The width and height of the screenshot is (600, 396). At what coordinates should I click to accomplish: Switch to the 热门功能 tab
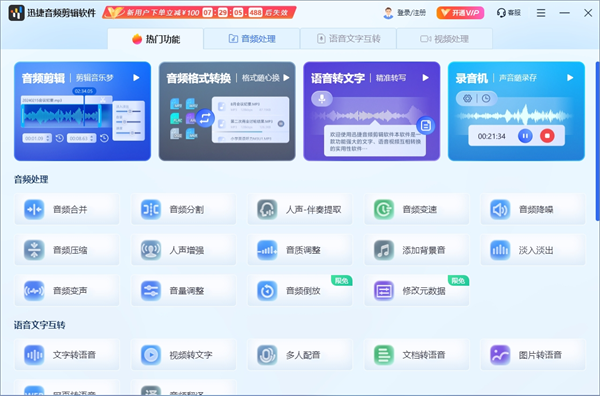pos(156,39)
